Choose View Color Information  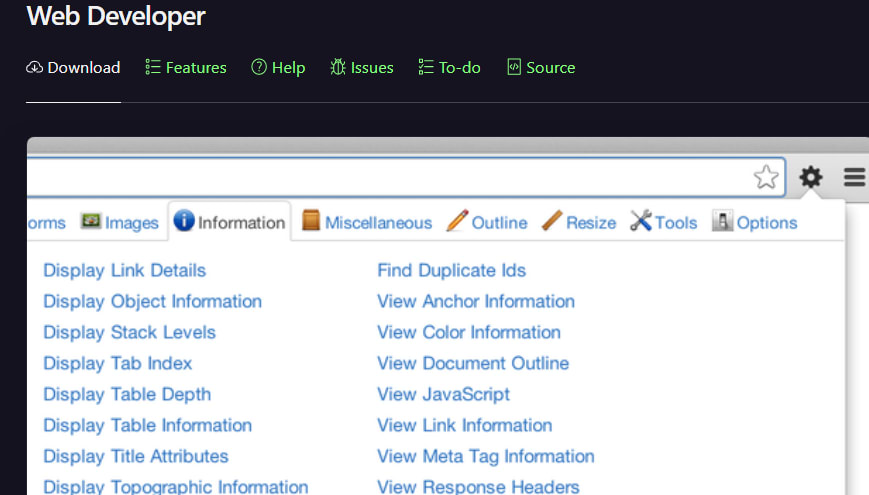(469, 333)
